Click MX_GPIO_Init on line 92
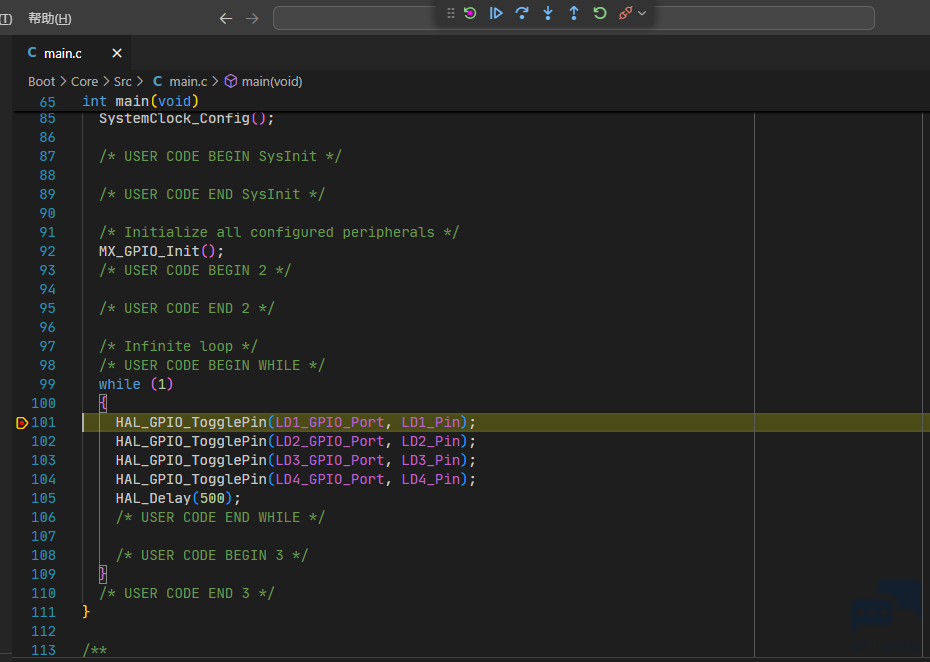Screen dimensions: 930x662 (x=149, y=251)
